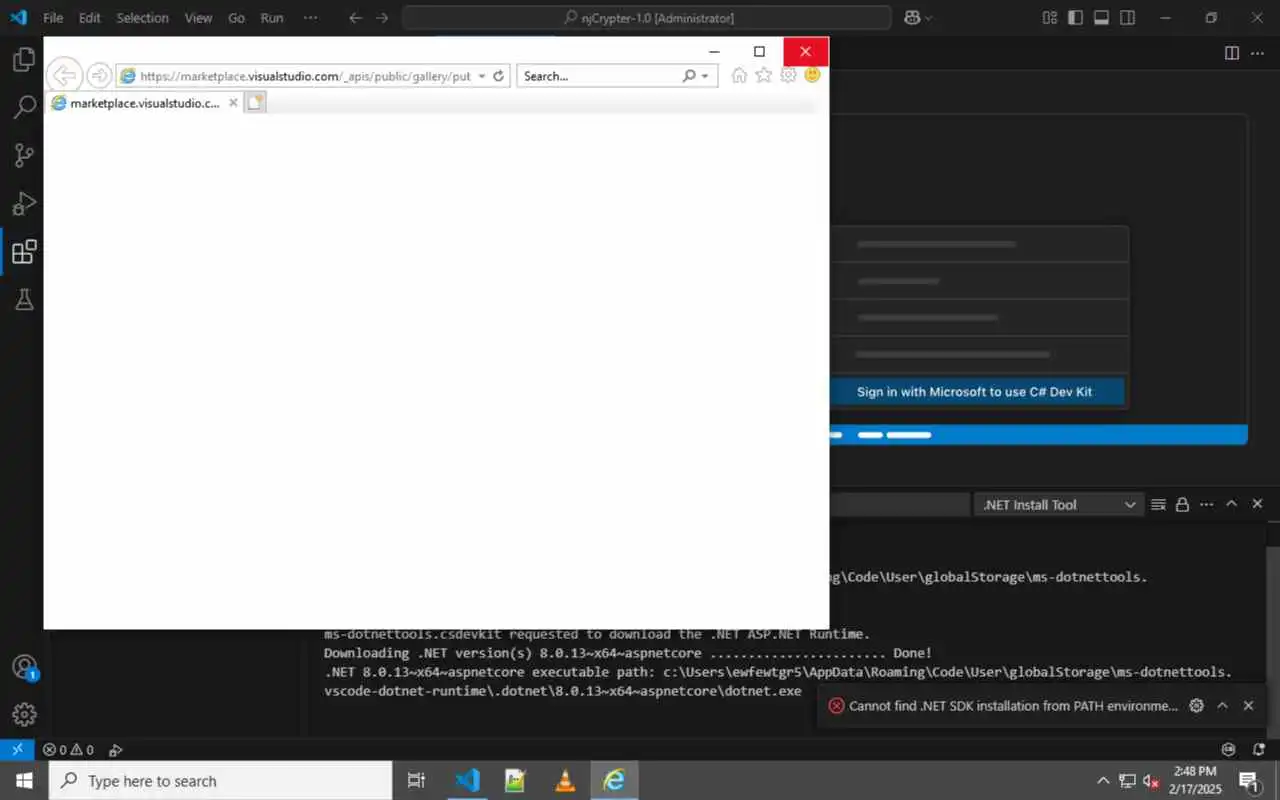Open Task View on the taskbar

pyautogui.click(x=417, y=781)
